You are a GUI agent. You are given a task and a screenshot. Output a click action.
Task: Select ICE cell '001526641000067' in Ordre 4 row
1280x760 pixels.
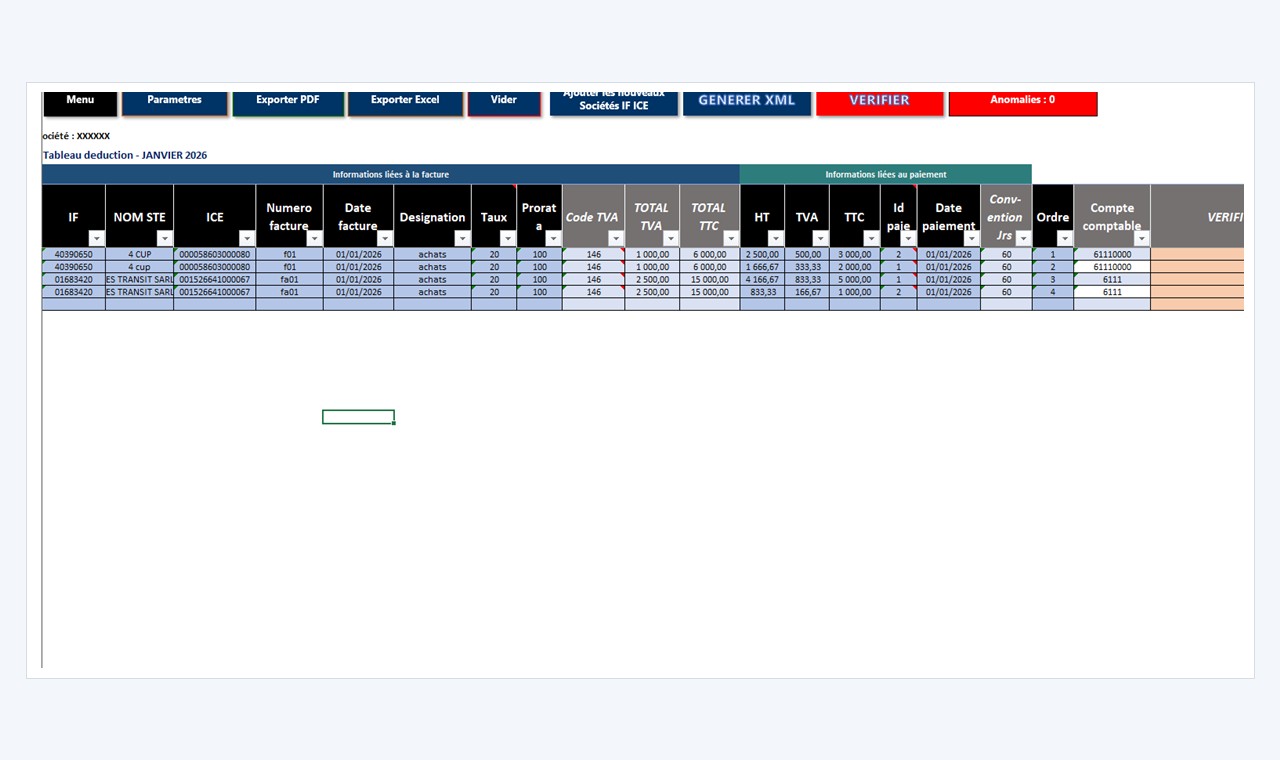click(x=215, y=292)
